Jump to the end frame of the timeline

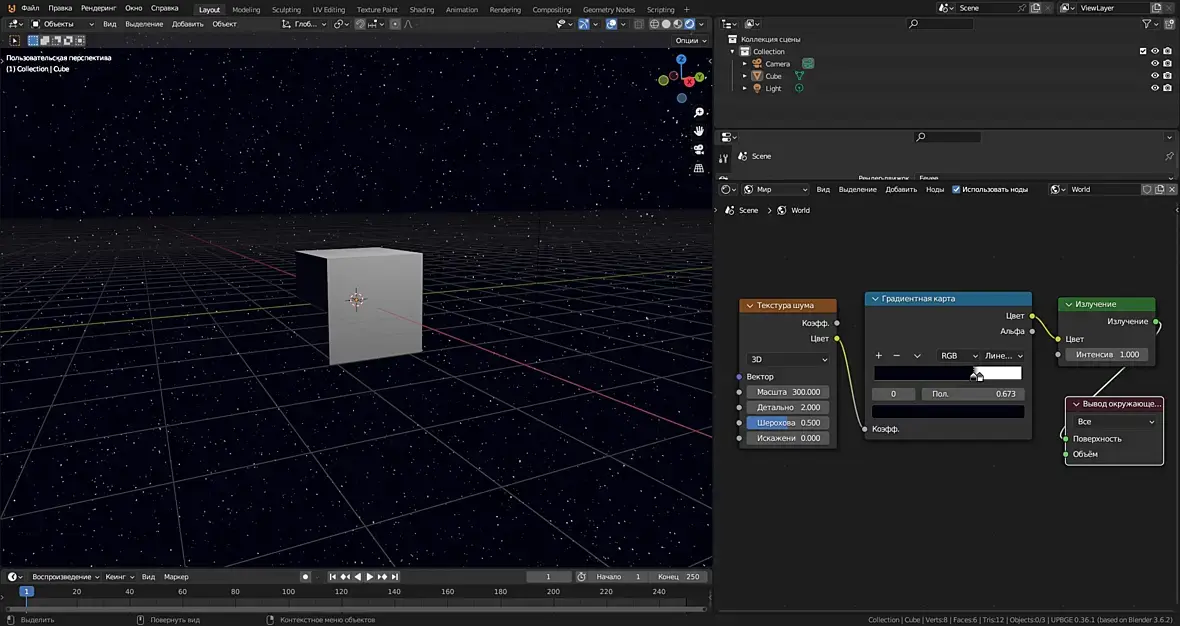(396, 577)
